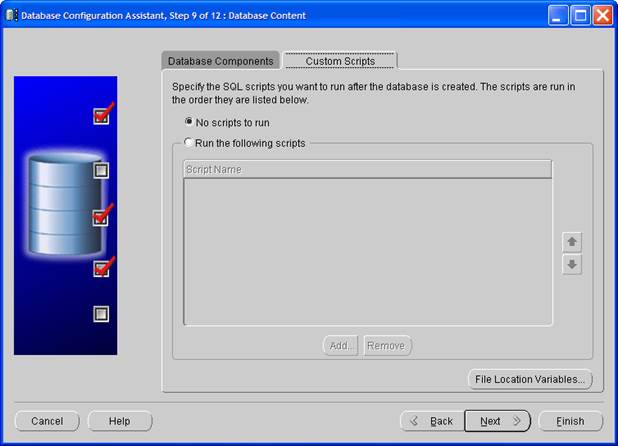Minimize the Database Configuration Assistant window
This screenshot has width=618, height=446.
558,16
